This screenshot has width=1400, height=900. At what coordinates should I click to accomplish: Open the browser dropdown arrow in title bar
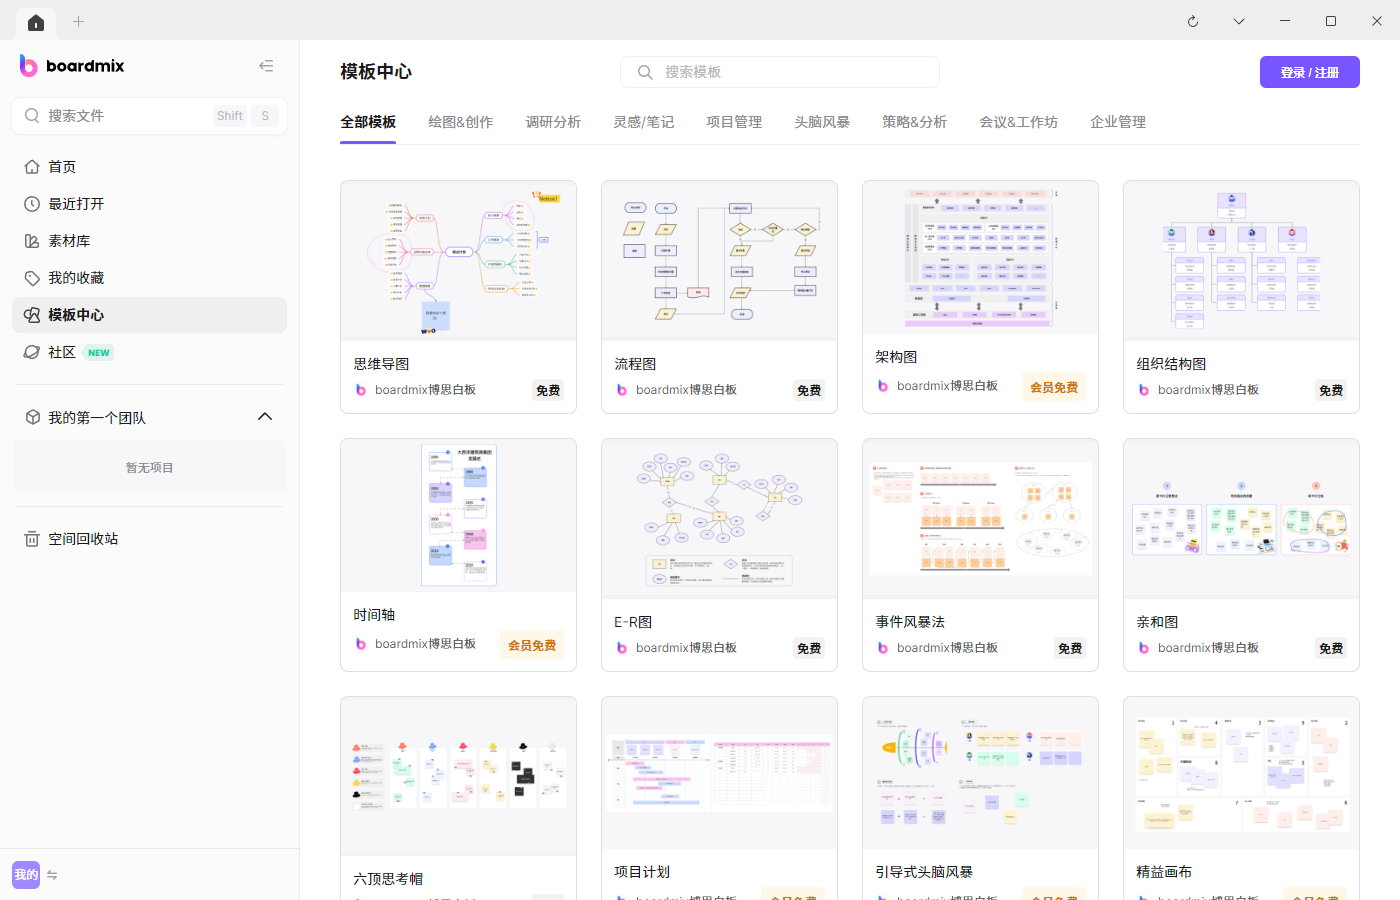coord(1238,20)
